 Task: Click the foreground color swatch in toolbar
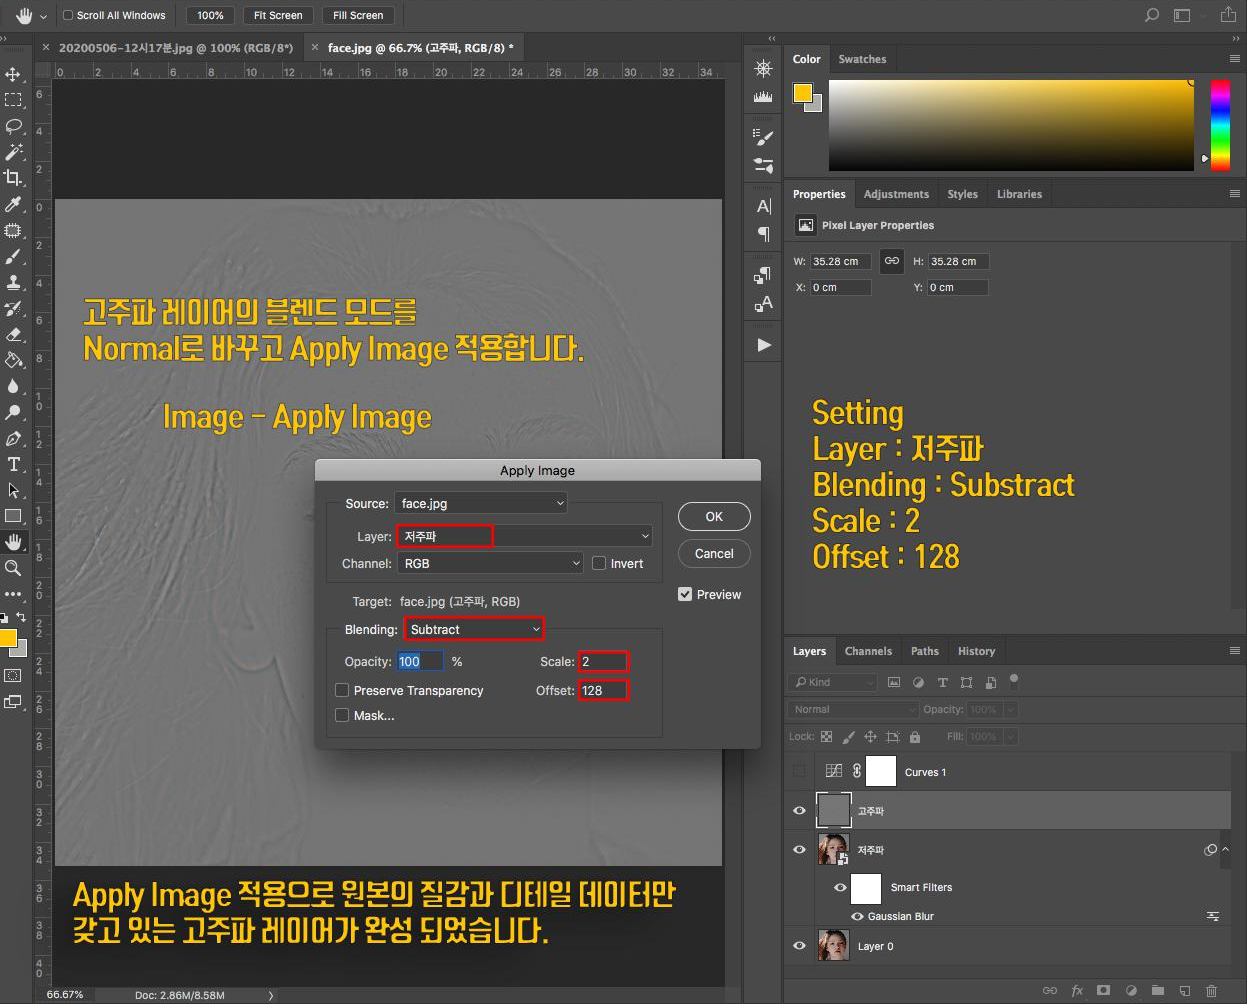coord(8,639)
